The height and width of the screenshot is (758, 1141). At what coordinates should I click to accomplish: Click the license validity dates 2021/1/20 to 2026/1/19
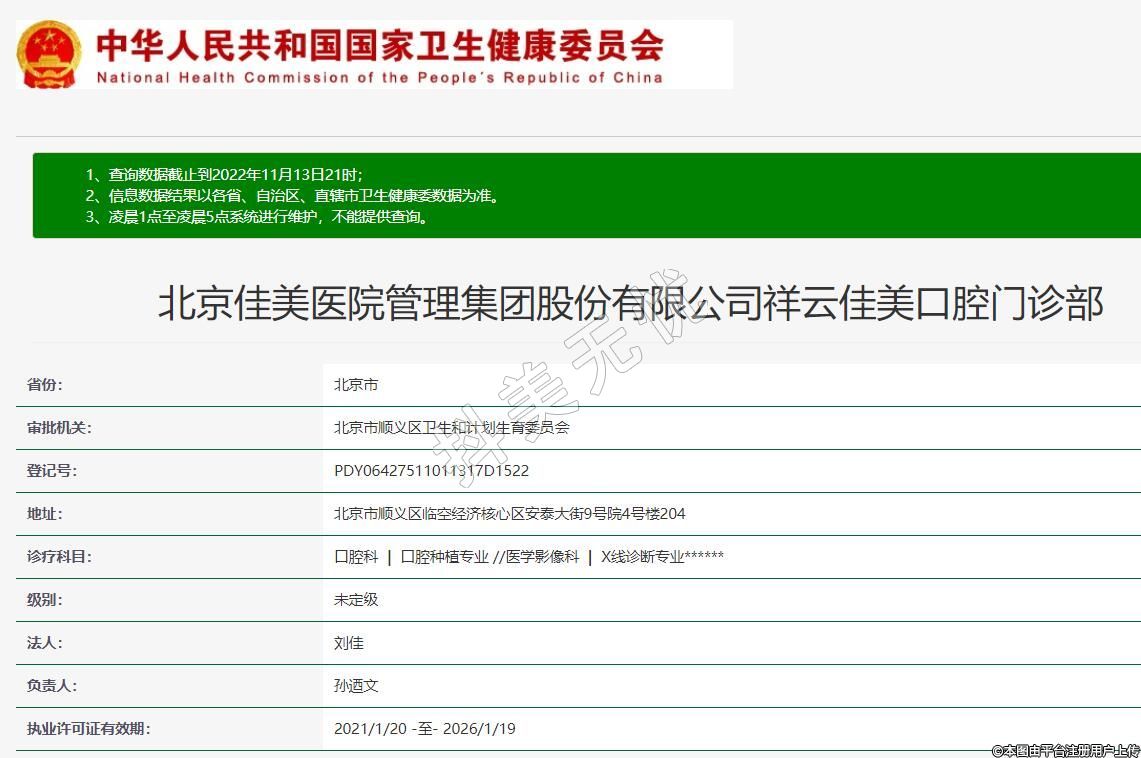point(424,729)
